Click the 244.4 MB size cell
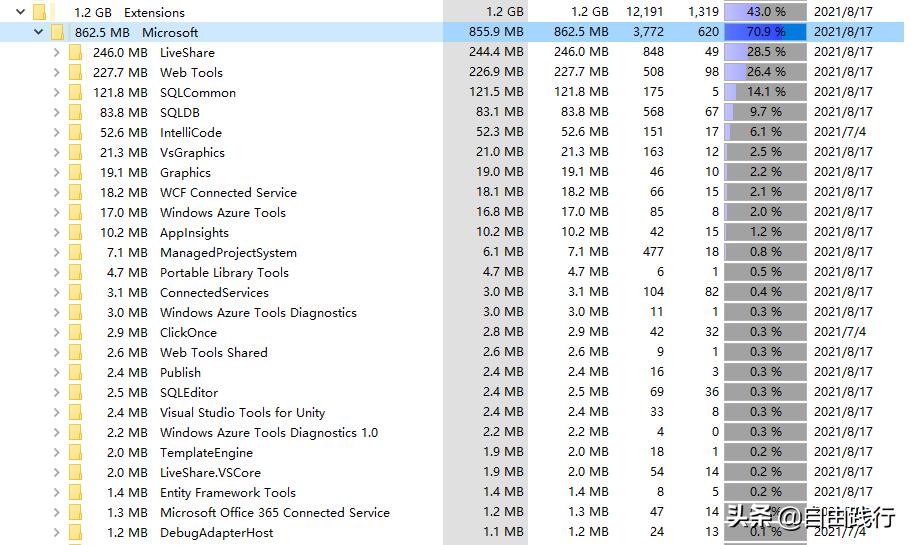The height and width of the screenshot is (545, 911). point(496,52)
